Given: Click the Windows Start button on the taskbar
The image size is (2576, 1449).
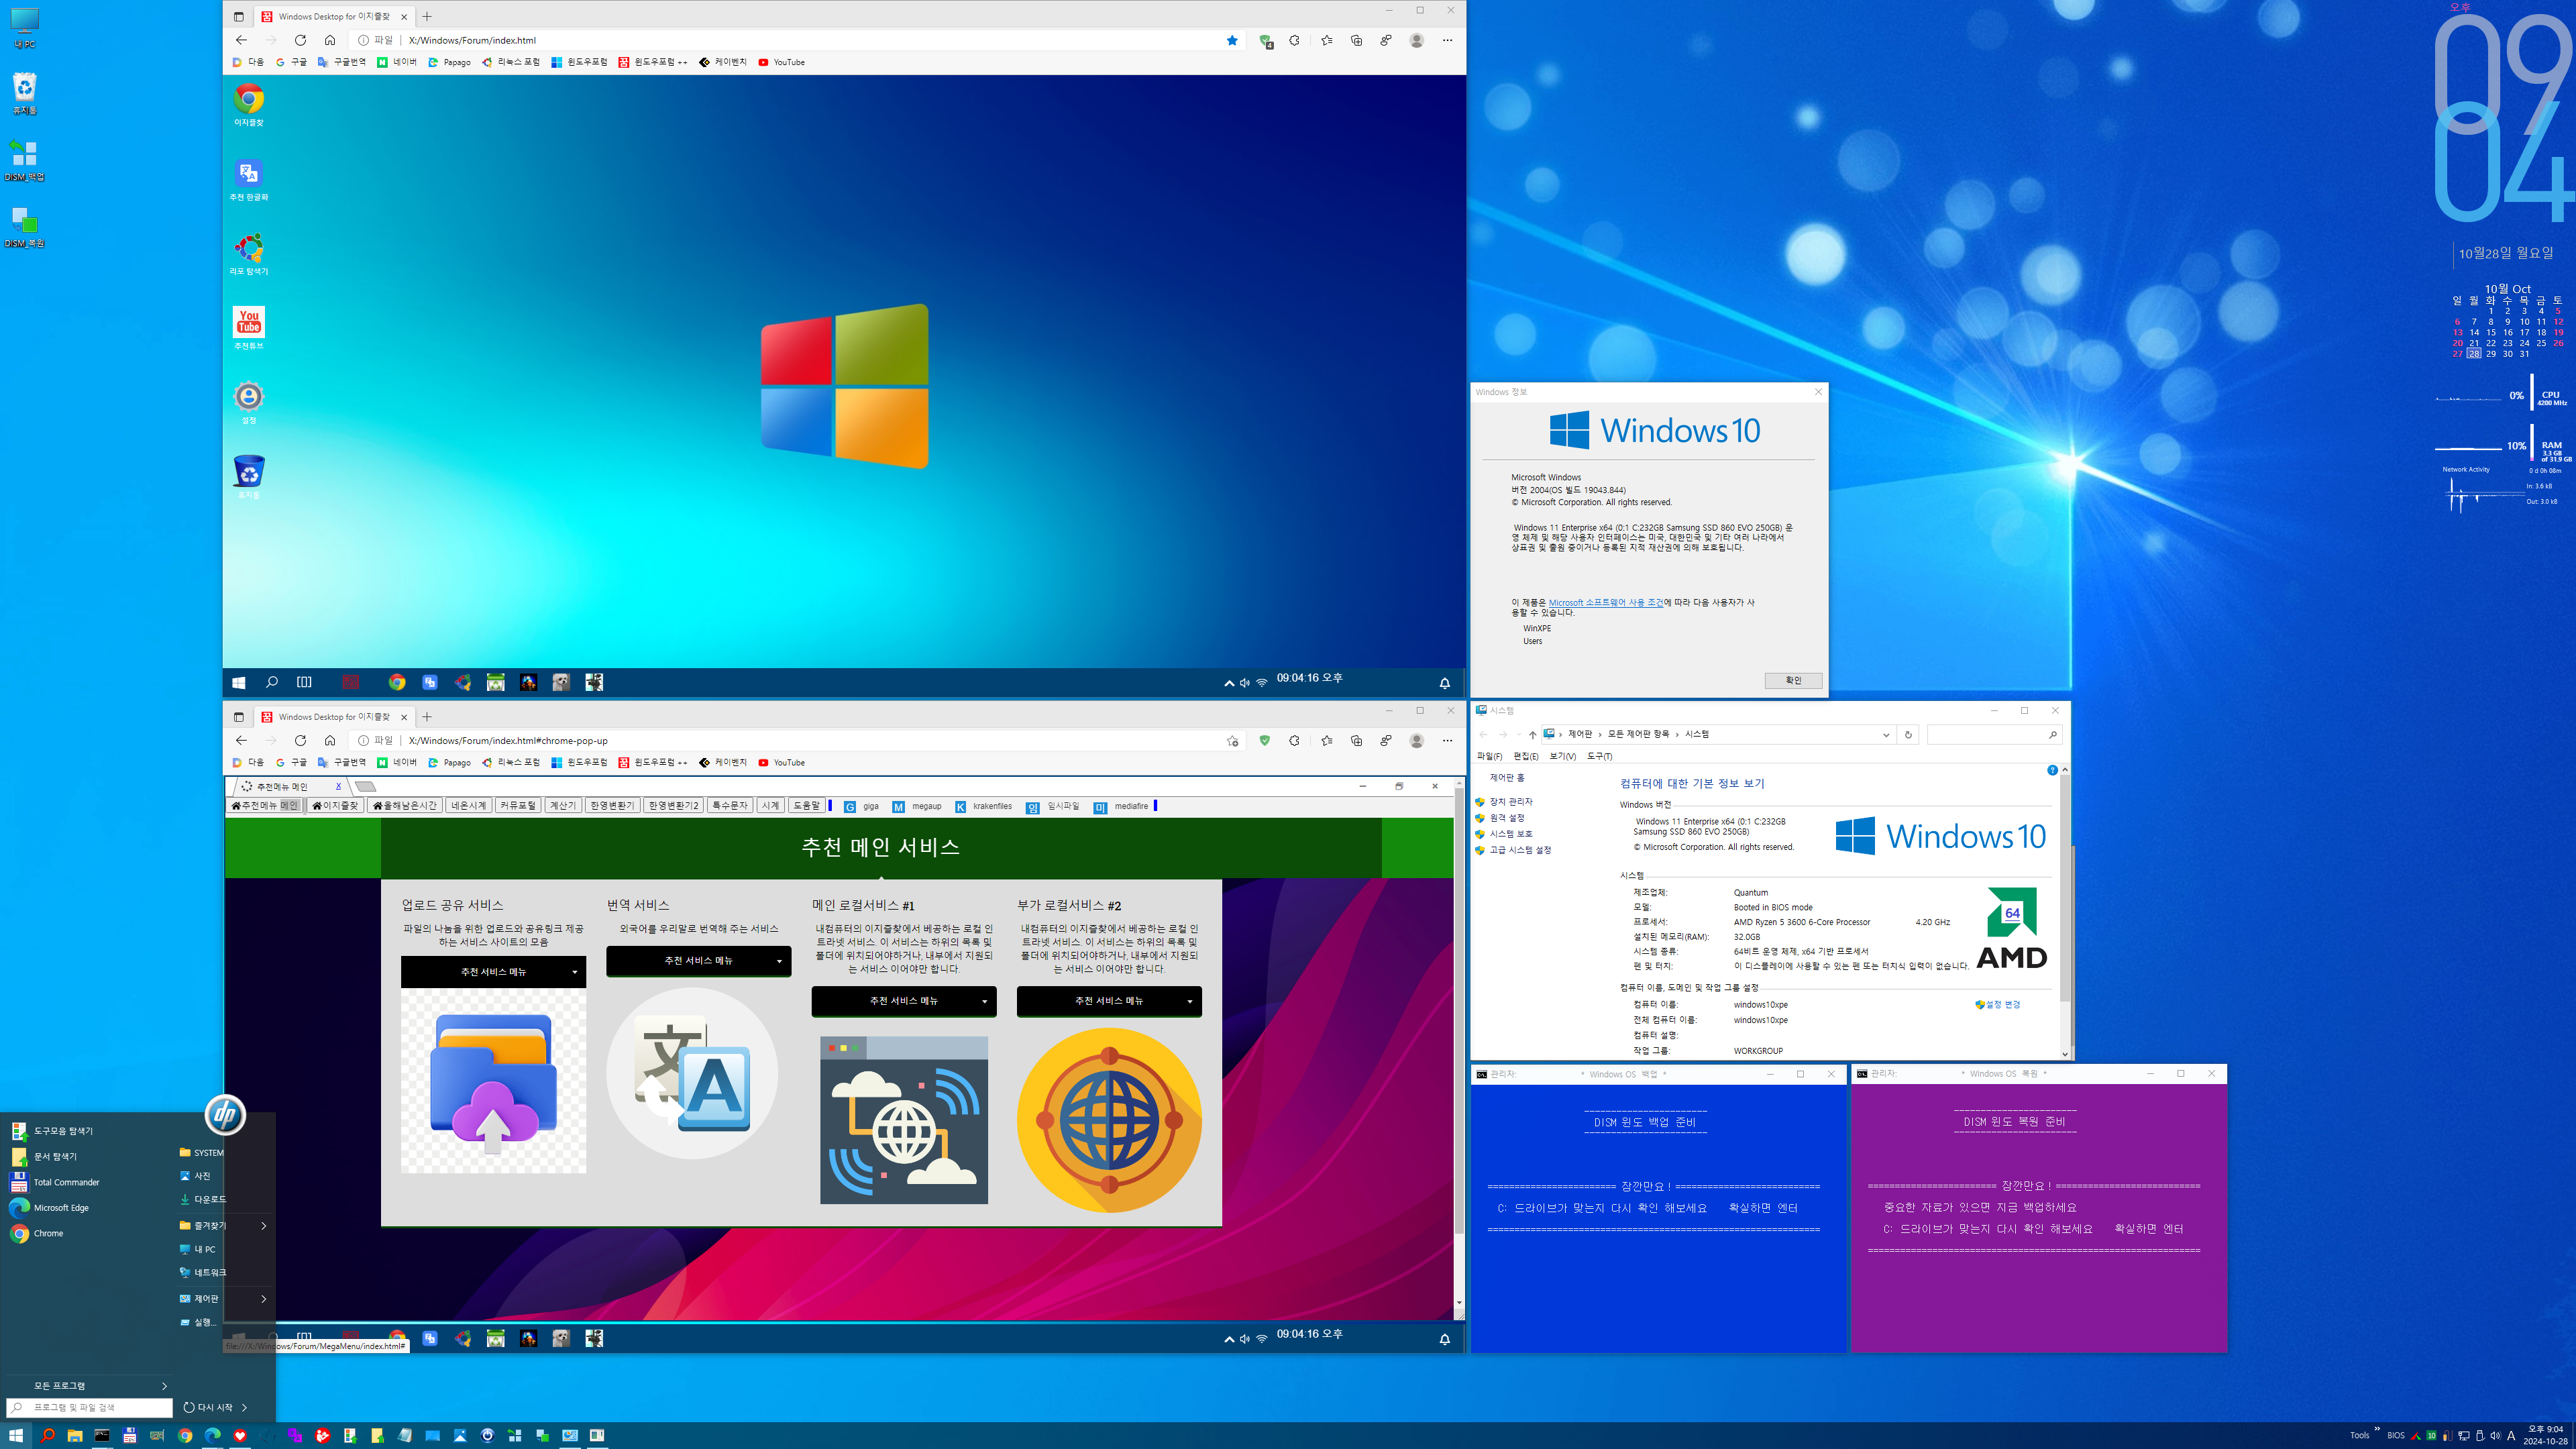Looking at the screenshot, I should click(x=15, y=1435).
